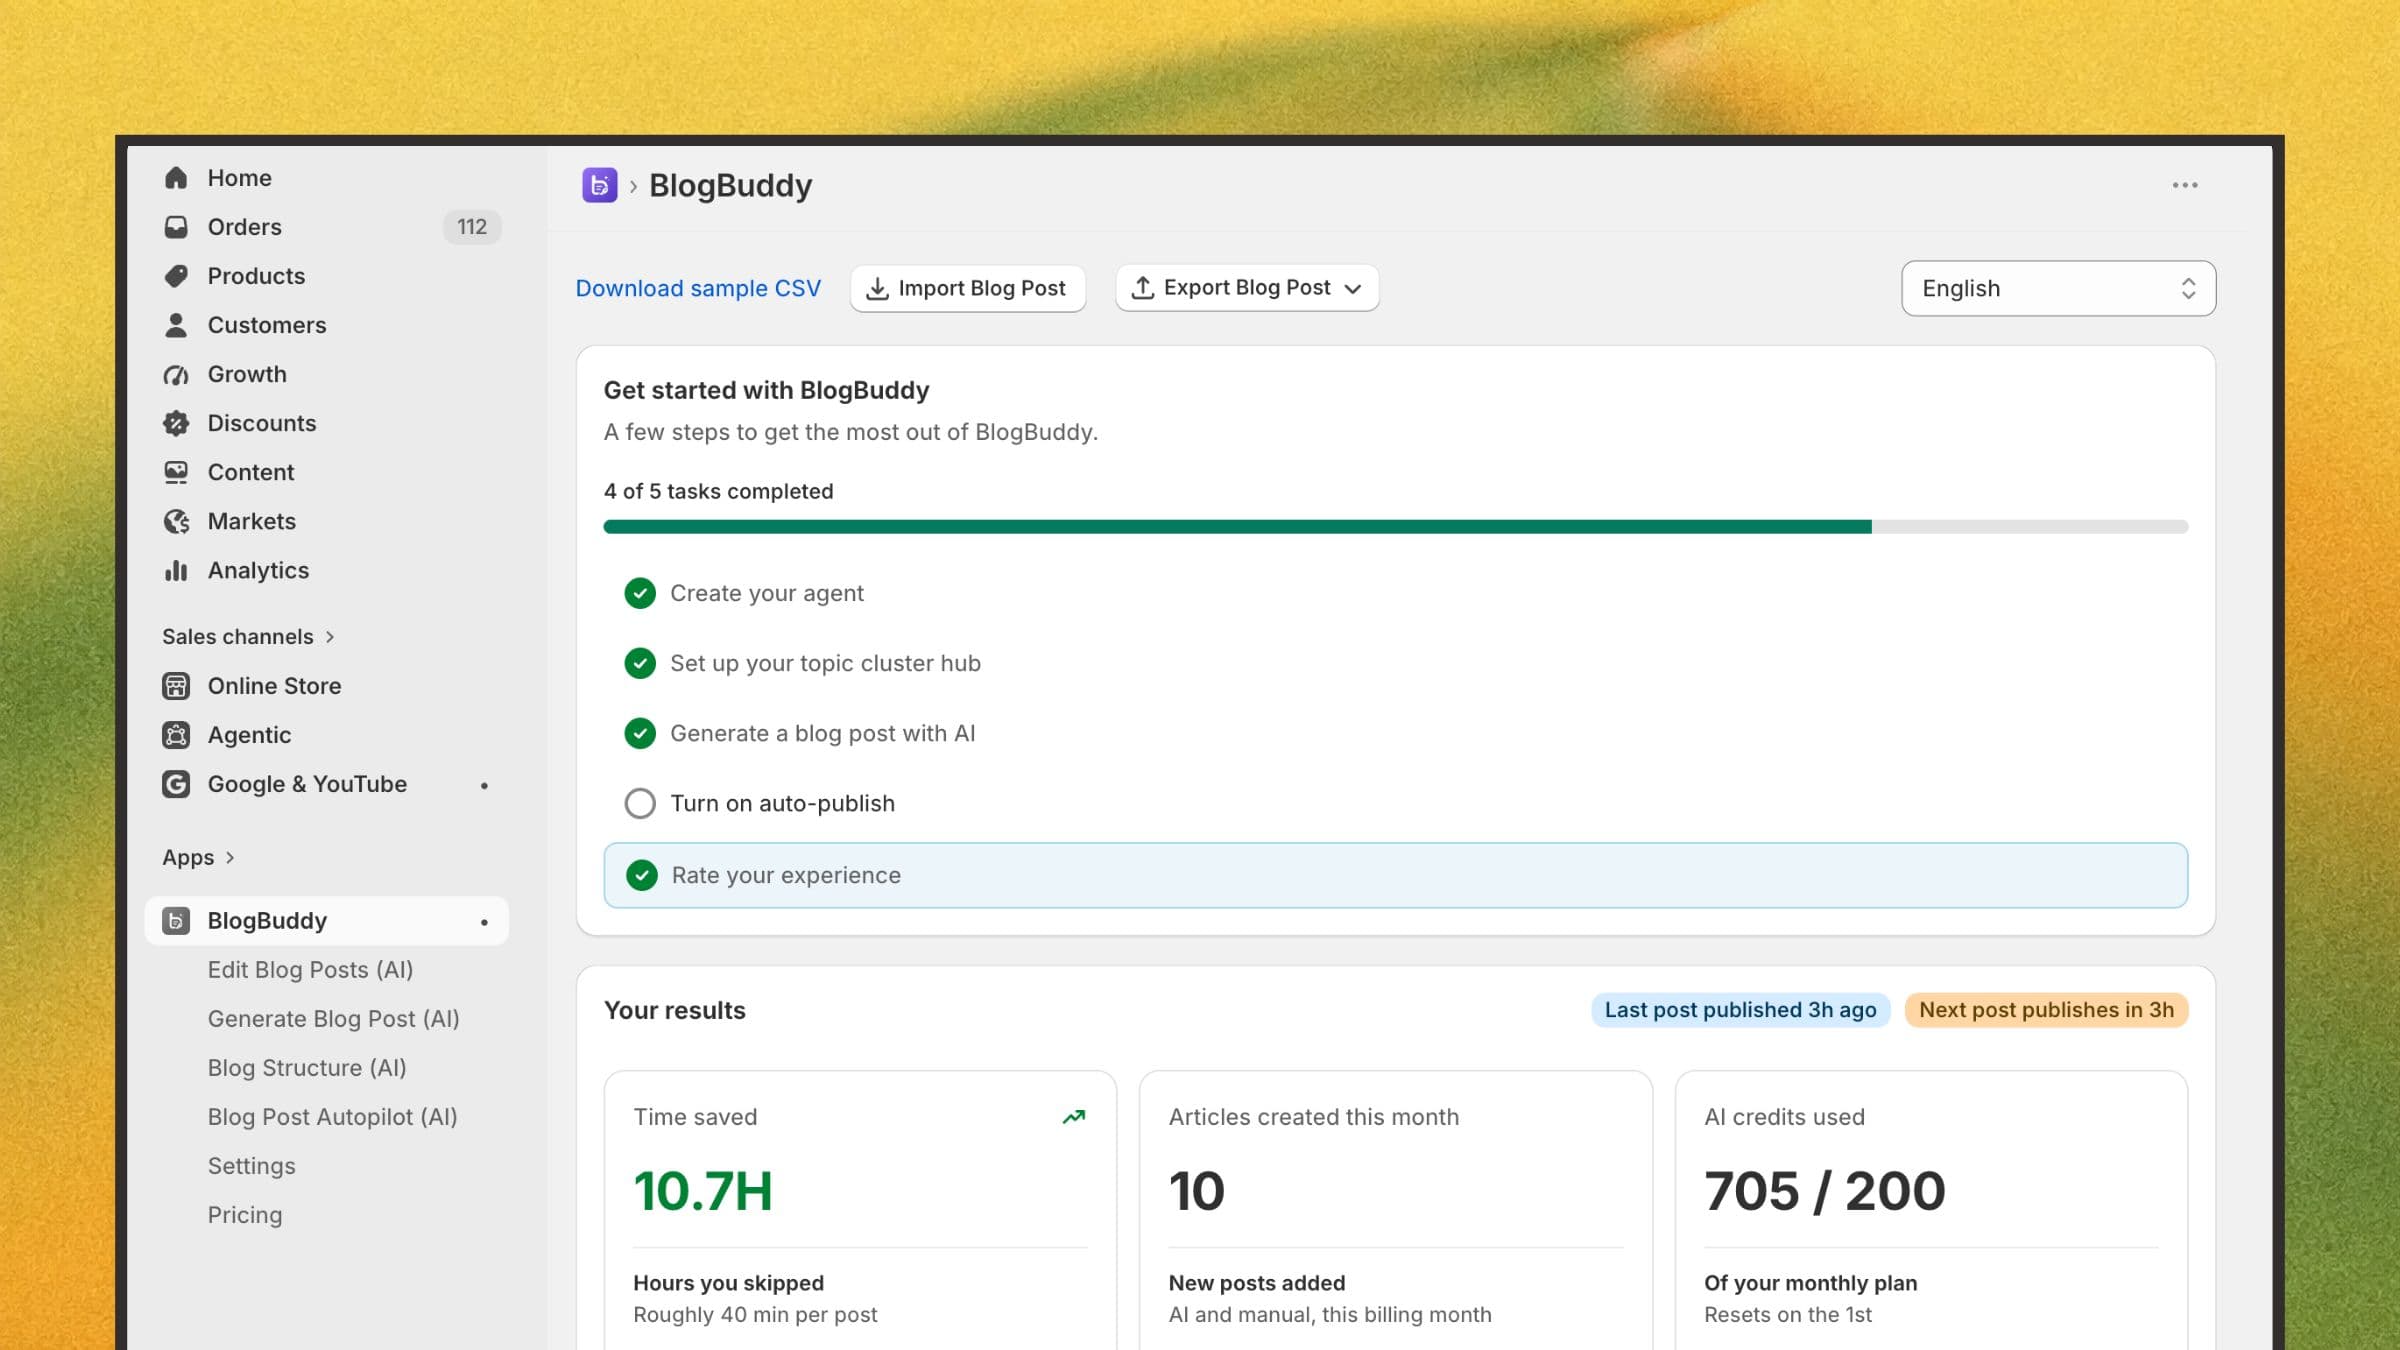Click the Articles created this month heading

coord(1314,1117)
